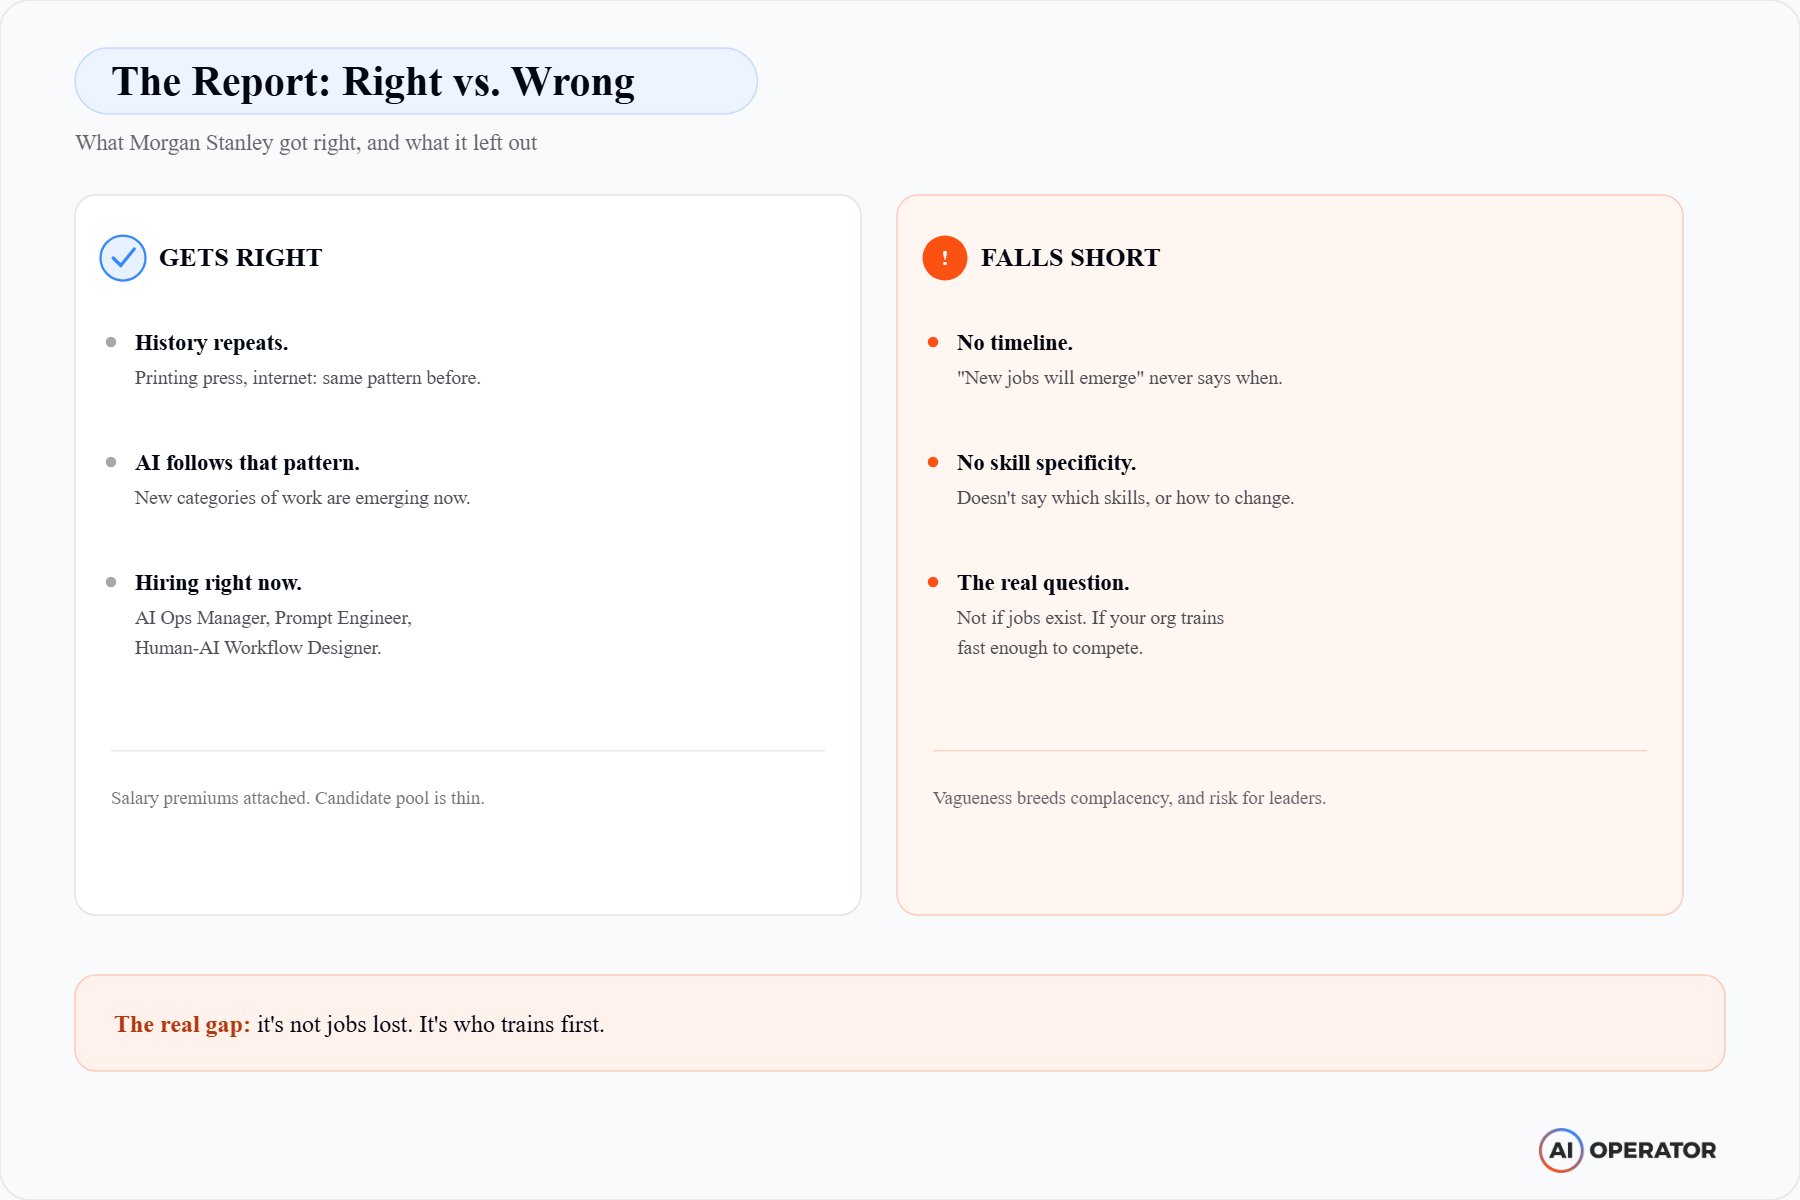
Task: Click the Printing press, internet description
Action: [308, 378]
